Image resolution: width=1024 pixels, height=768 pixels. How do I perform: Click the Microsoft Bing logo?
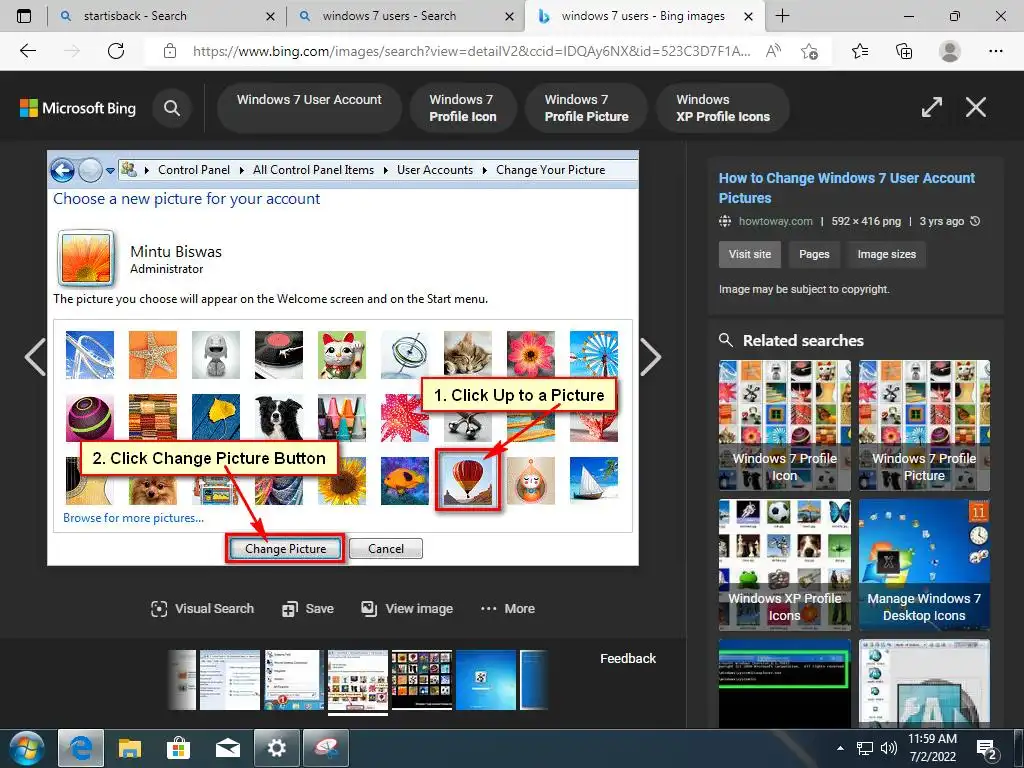tap(78, 108)
